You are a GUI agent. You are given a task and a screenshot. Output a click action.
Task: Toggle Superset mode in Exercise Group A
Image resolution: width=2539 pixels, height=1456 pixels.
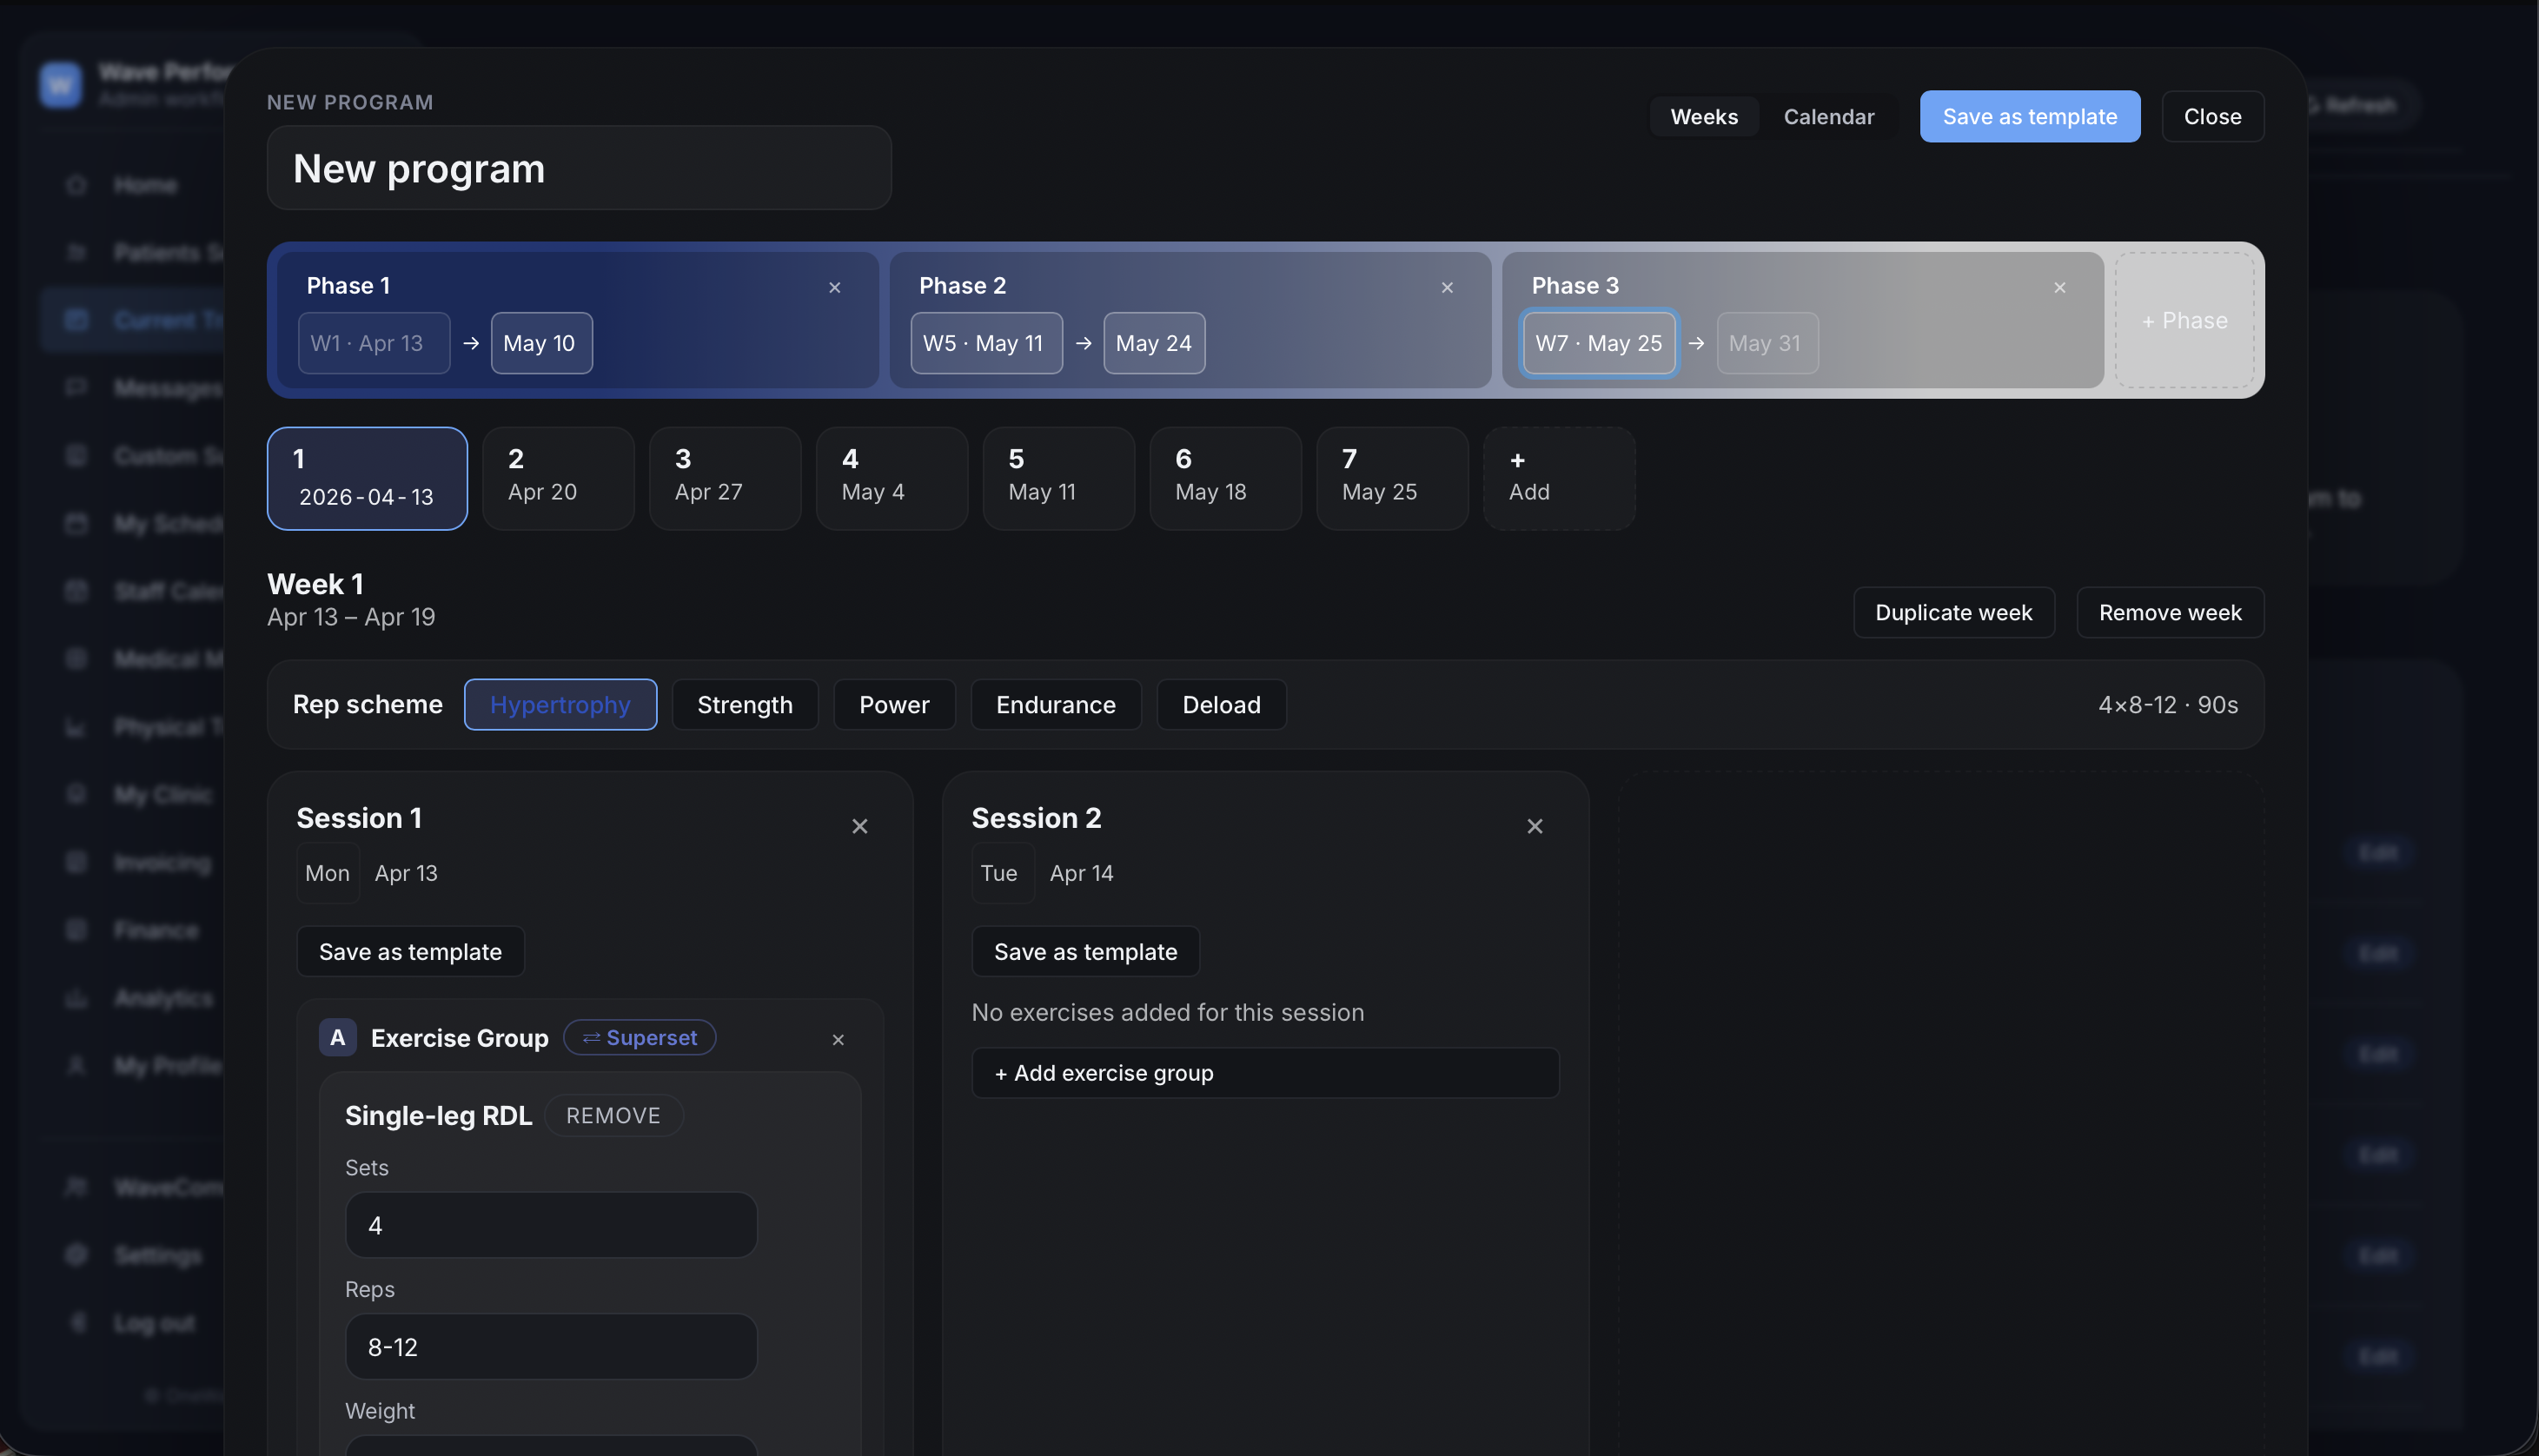[x=639, y=1037]
